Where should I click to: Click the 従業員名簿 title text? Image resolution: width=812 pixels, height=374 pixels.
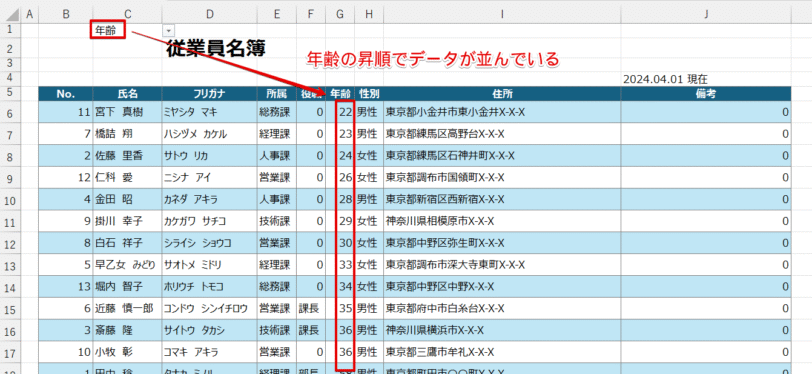pyautogui.click(x=215, y=50)
